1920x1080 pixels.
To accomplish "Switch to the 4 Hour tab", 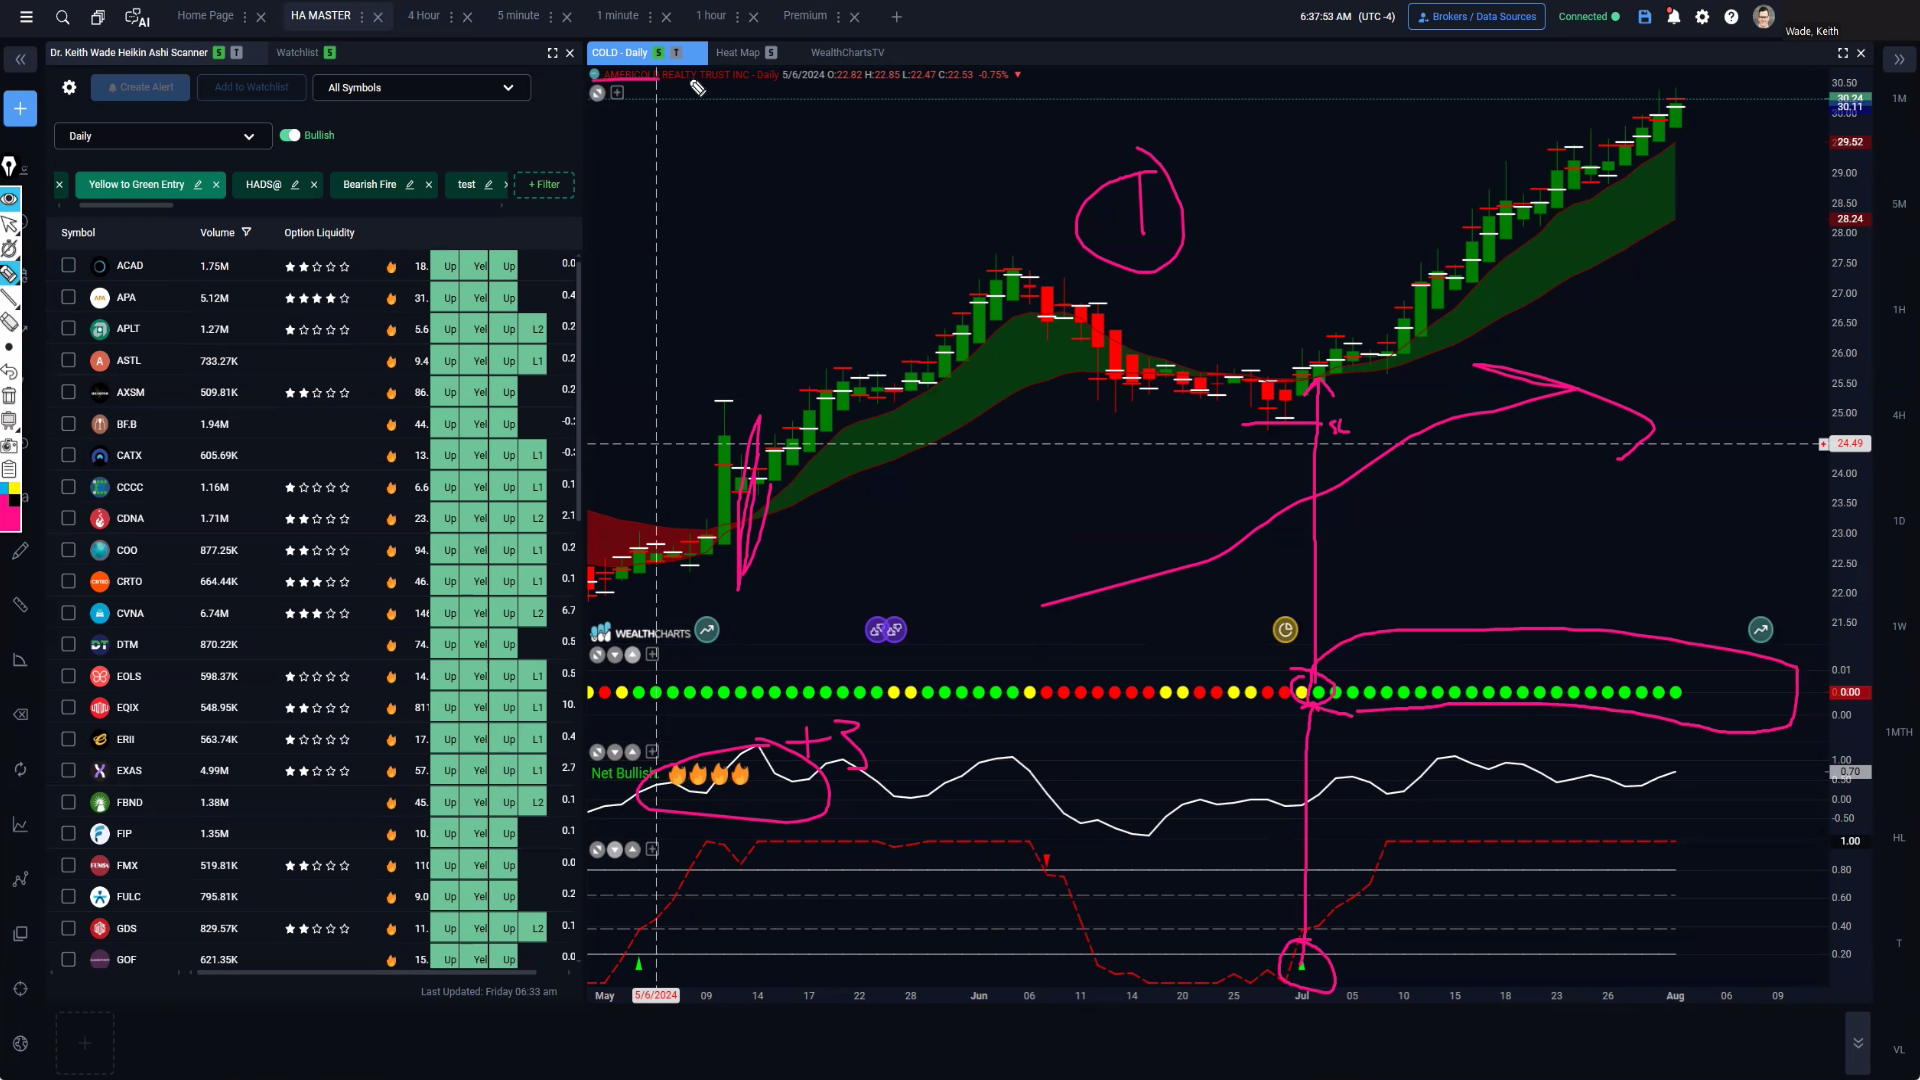I will coord(424,16).
